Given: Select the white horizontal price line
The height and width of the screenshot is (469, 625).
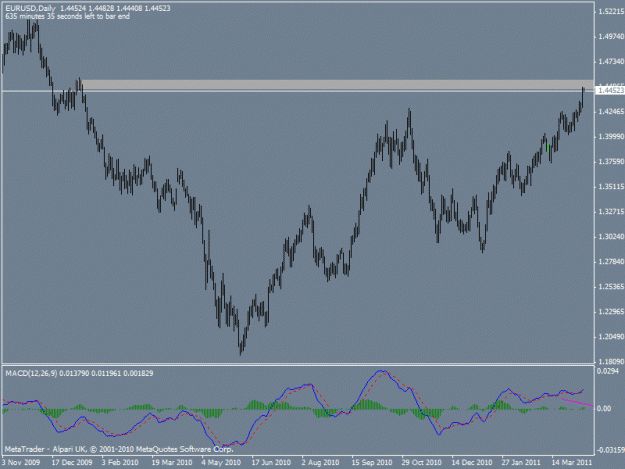Looking at the screenshot, I should point(298,91).
